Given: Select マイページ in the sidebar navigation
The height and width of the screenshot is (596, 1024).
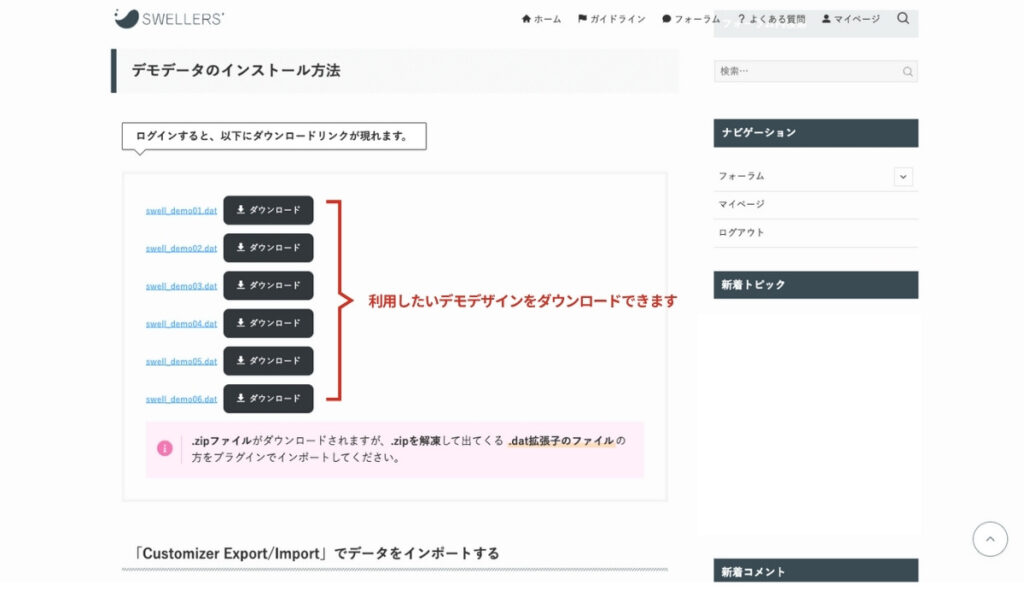Looking at the screenshot, I should pyautogui.click(x=742, y=204).
